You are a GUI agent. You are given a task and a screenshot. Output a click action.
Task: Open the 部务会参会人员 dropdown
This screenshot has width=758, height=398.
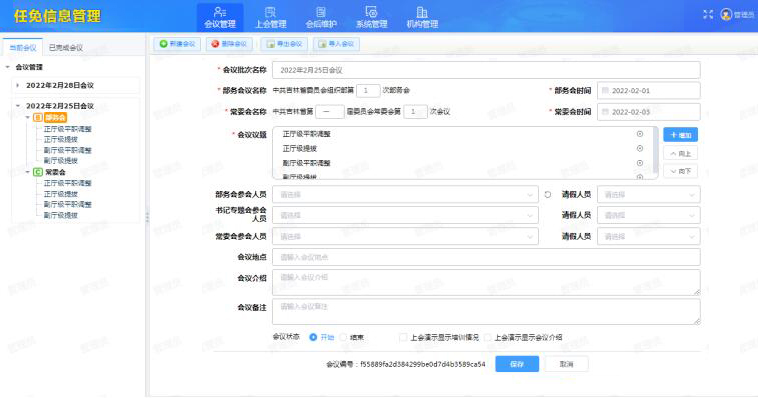click(405, 194)
